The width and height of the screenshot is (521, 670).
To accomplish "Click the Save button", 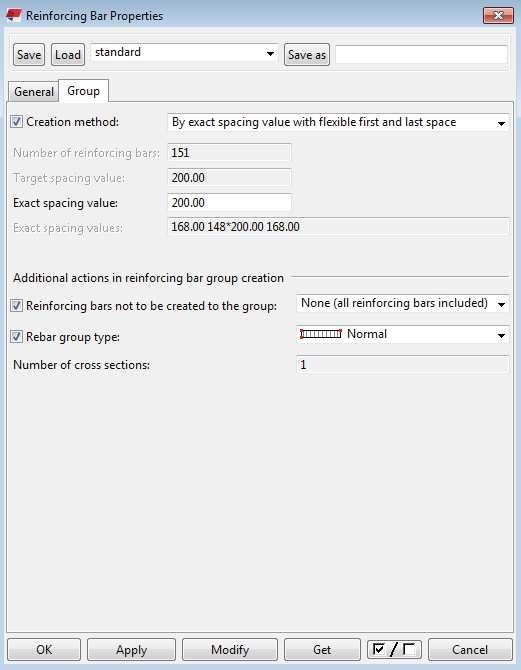I will tap(29, 55).
